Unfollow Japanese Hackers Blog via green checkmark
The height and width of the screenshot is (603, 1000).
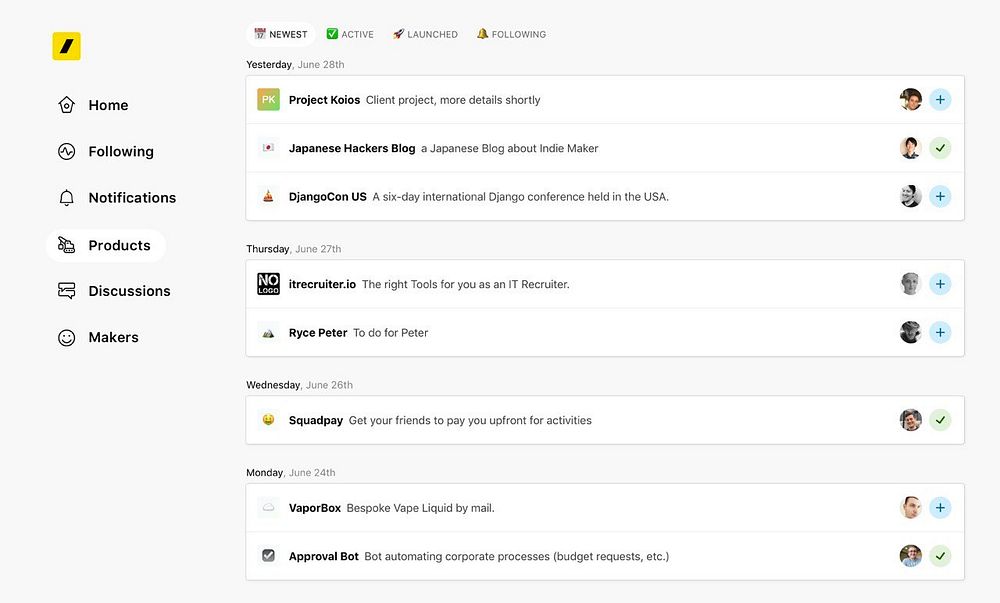pos(940,148)
